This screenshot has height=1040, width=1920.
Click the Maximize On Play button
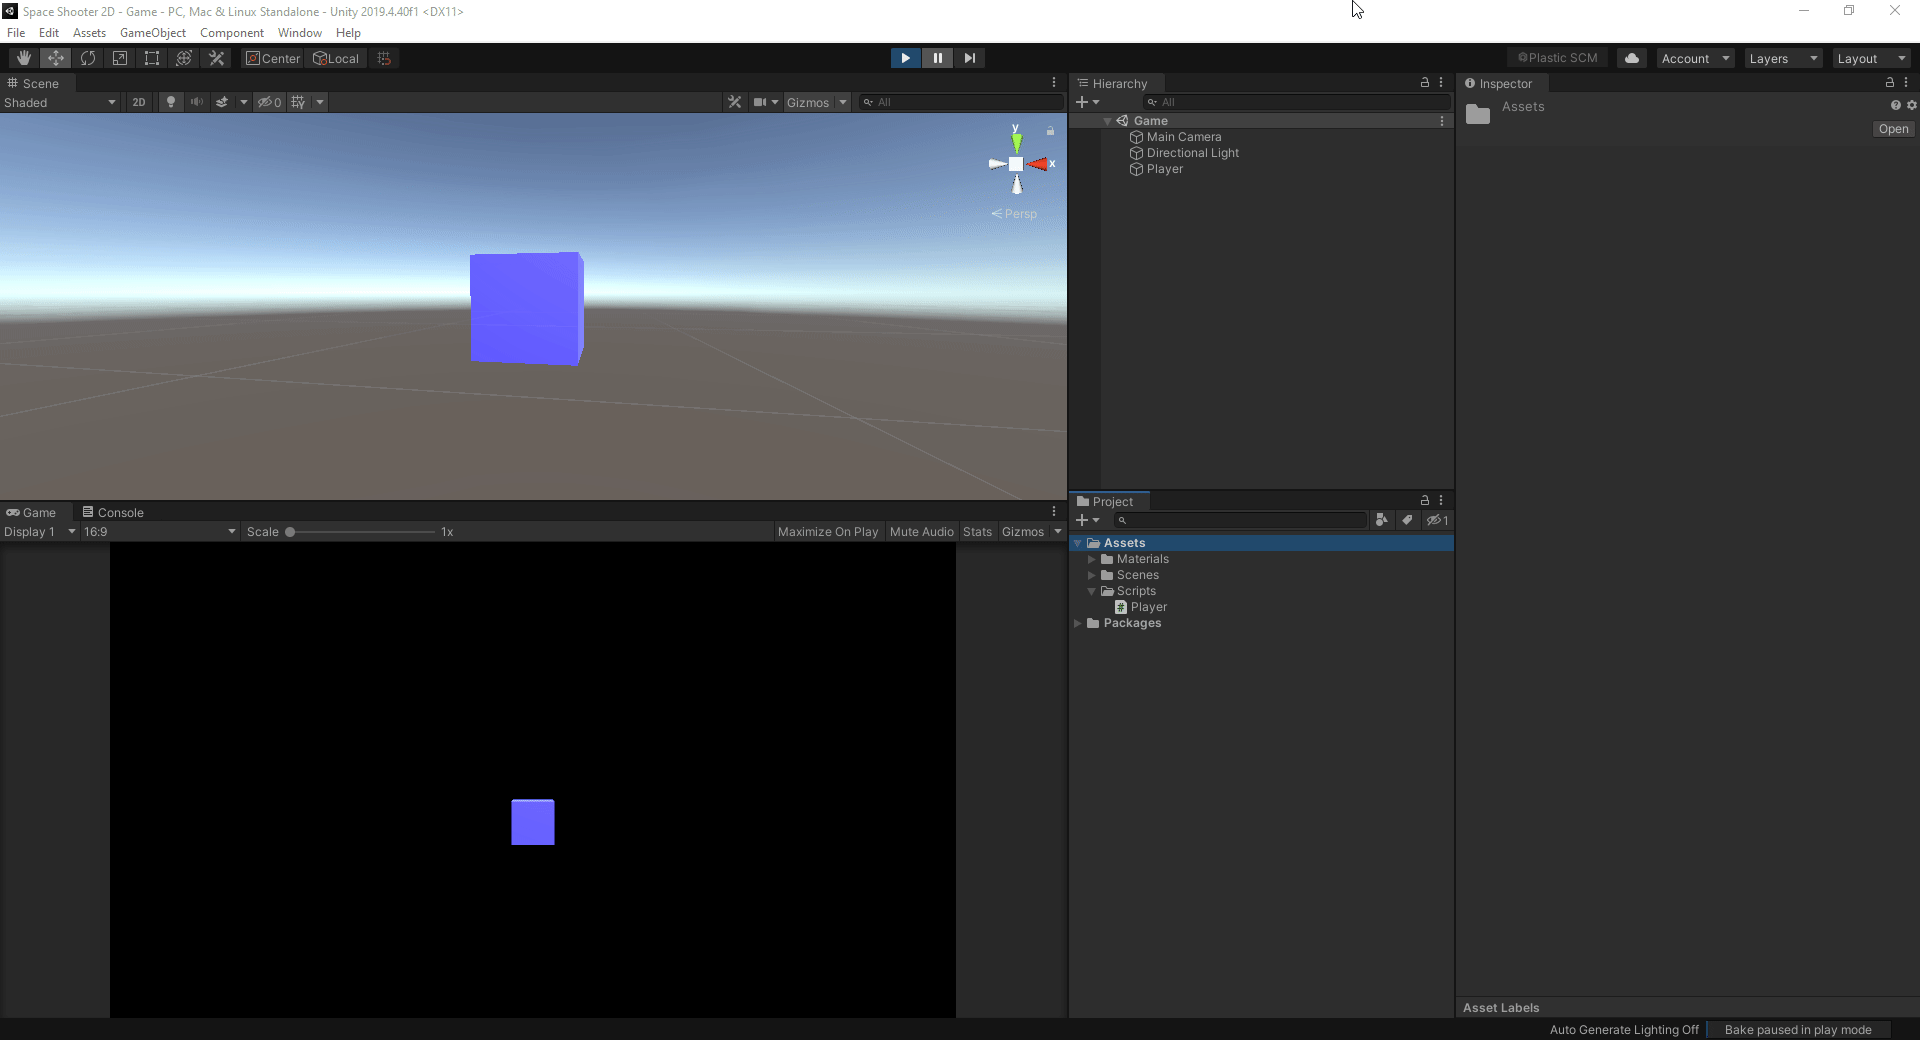(x=827, y=531)
